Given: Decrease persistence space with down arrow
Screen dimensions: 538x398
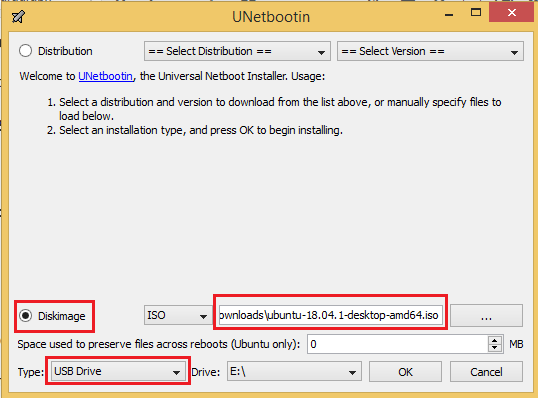Looking at the screenshot, I should 494,348.
